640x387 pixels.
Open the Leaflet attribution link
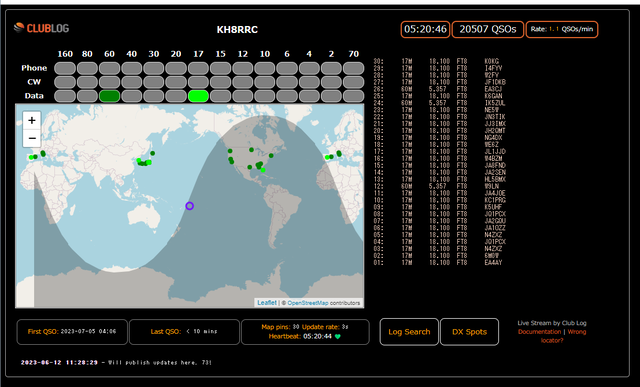pyautogui.click(x=267, y=303)
